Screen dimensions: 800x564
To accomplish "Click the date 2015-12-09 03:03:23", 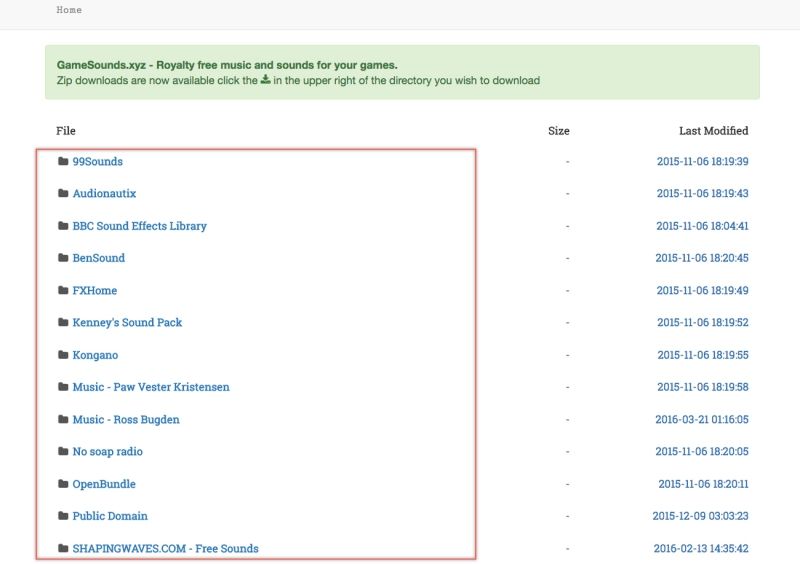I will tap(701, 516).
